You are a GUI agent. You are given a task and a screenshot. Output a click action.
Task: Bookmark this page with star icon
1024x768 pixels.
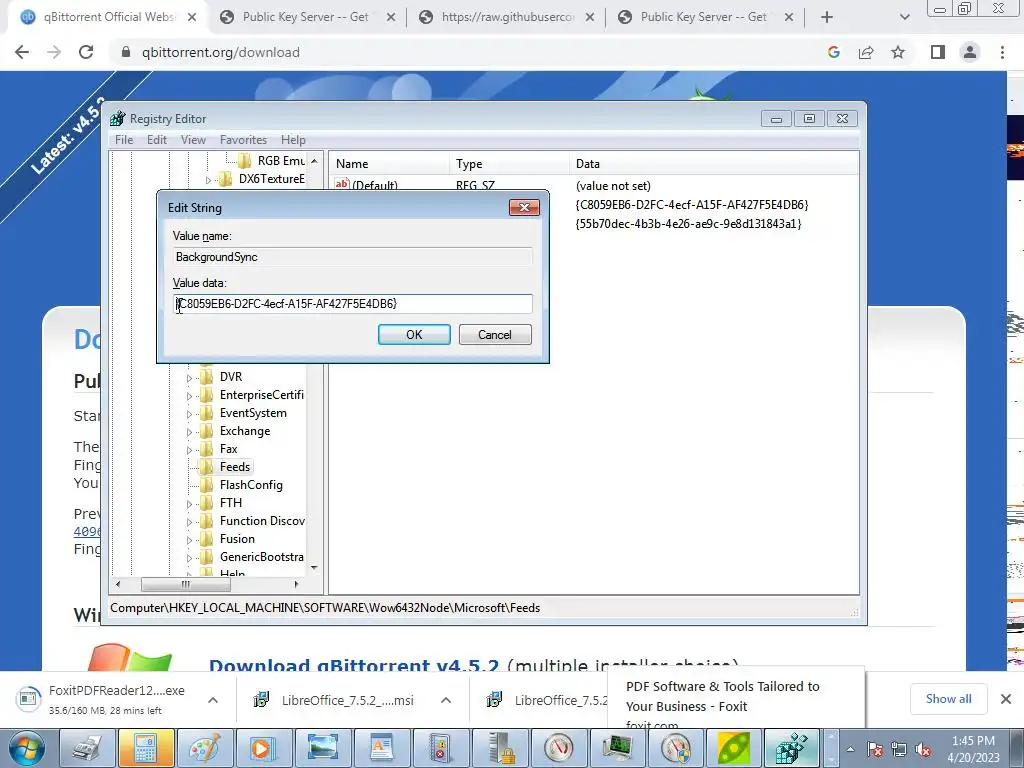point(898,52)
